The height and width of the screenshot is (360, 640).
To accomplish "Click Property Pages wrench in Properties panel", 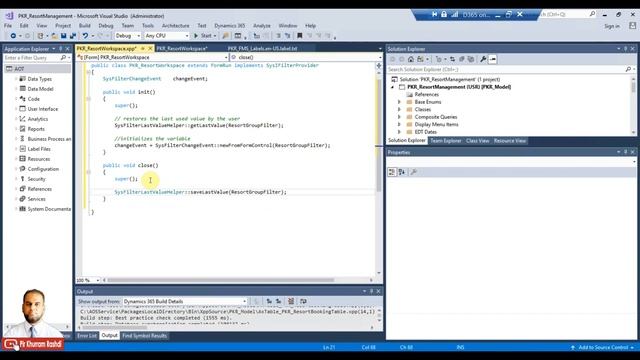I will tap(413, 172).
